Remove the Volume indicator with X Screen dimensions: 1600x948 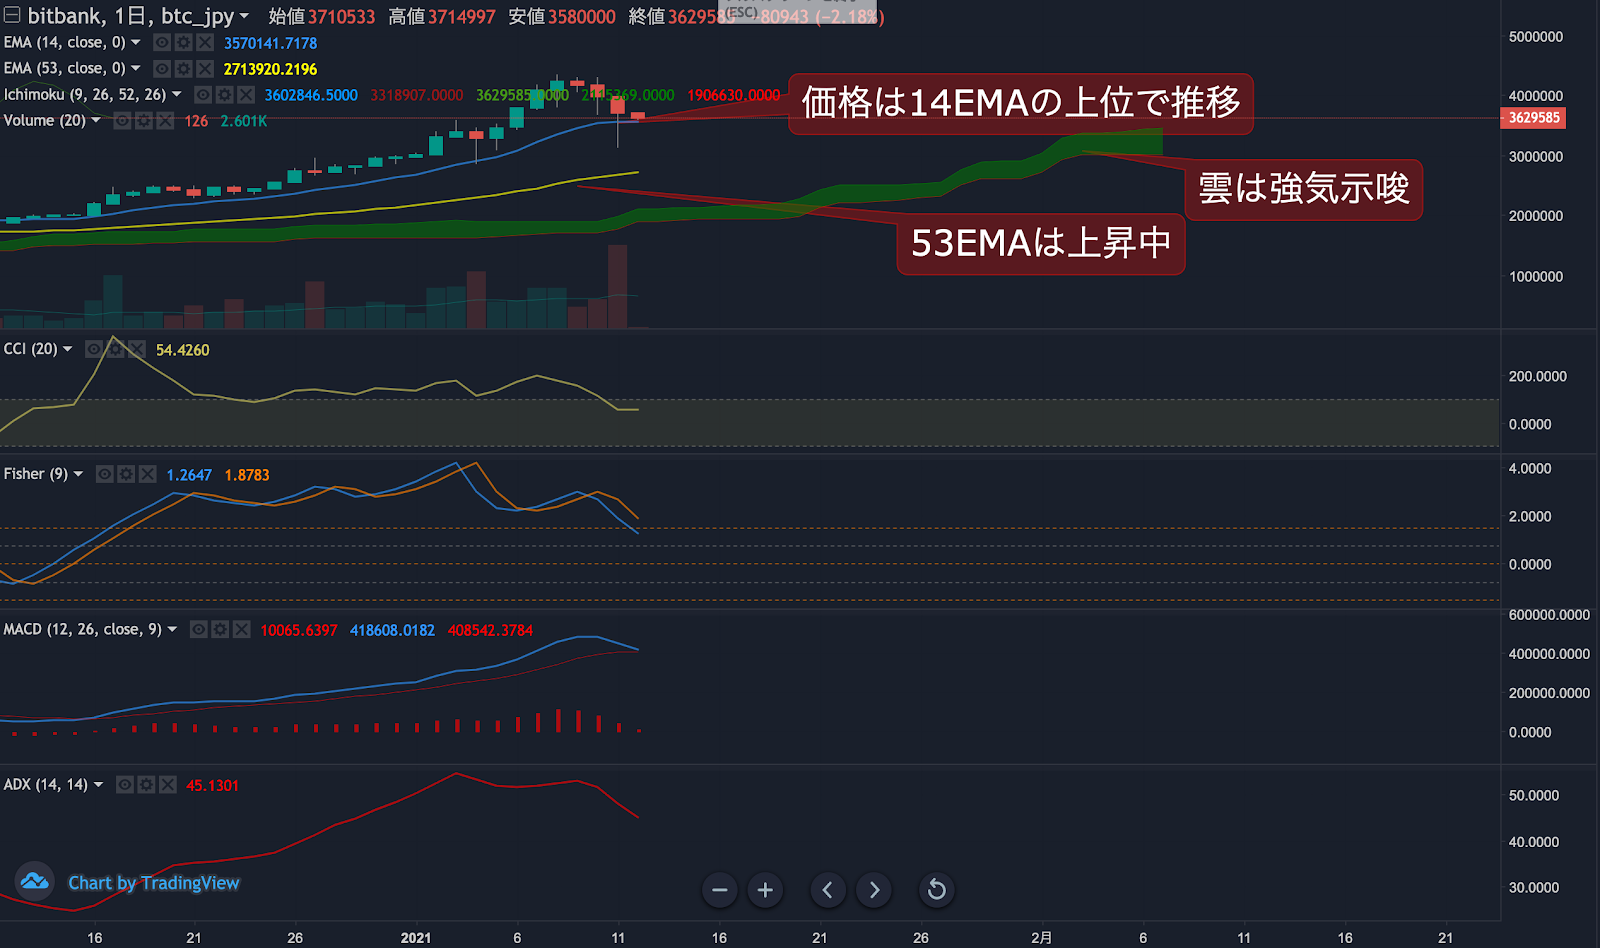coord(165,121)
